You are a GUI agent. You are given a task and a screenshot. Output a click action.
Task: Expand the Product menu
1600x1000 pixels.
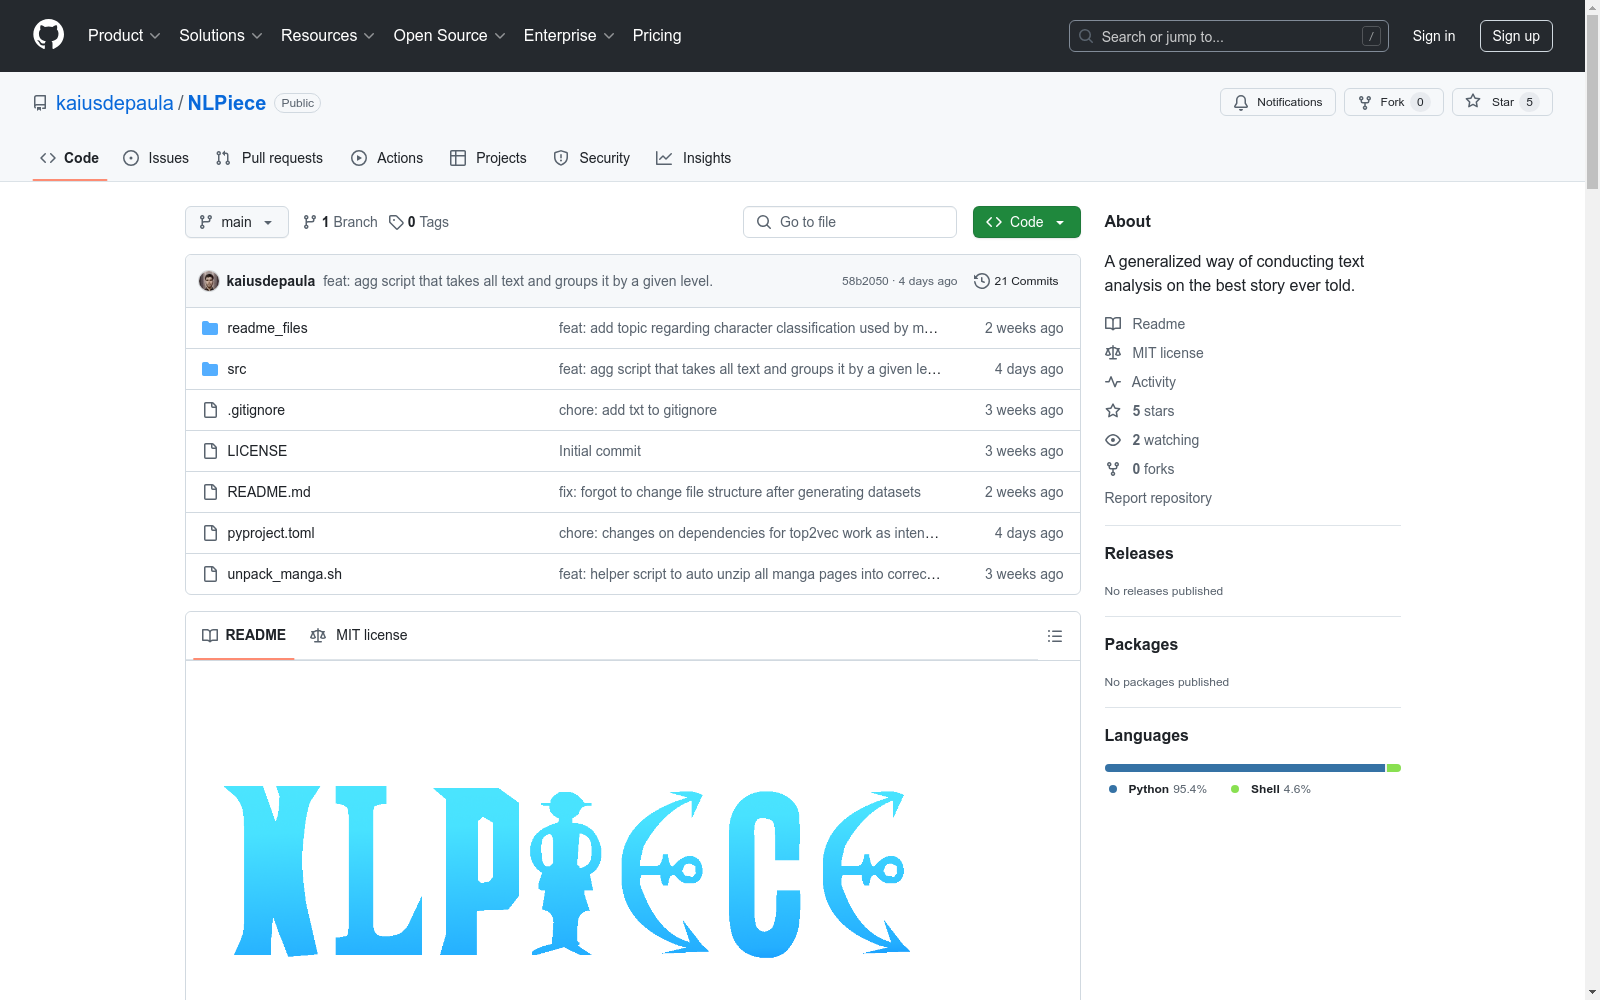point(124,35)
